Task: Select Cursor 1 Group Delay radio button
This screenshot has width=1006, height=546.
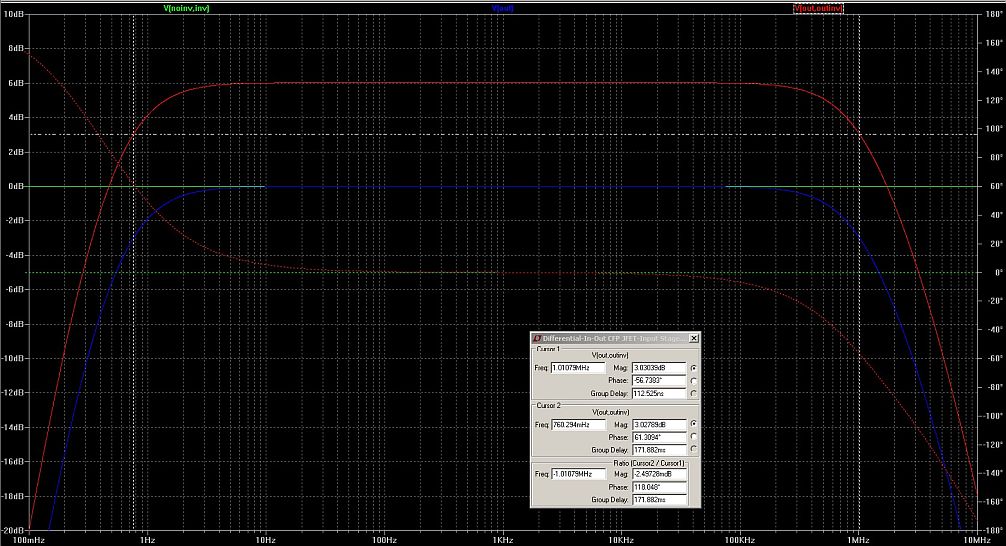Action: 694,393
